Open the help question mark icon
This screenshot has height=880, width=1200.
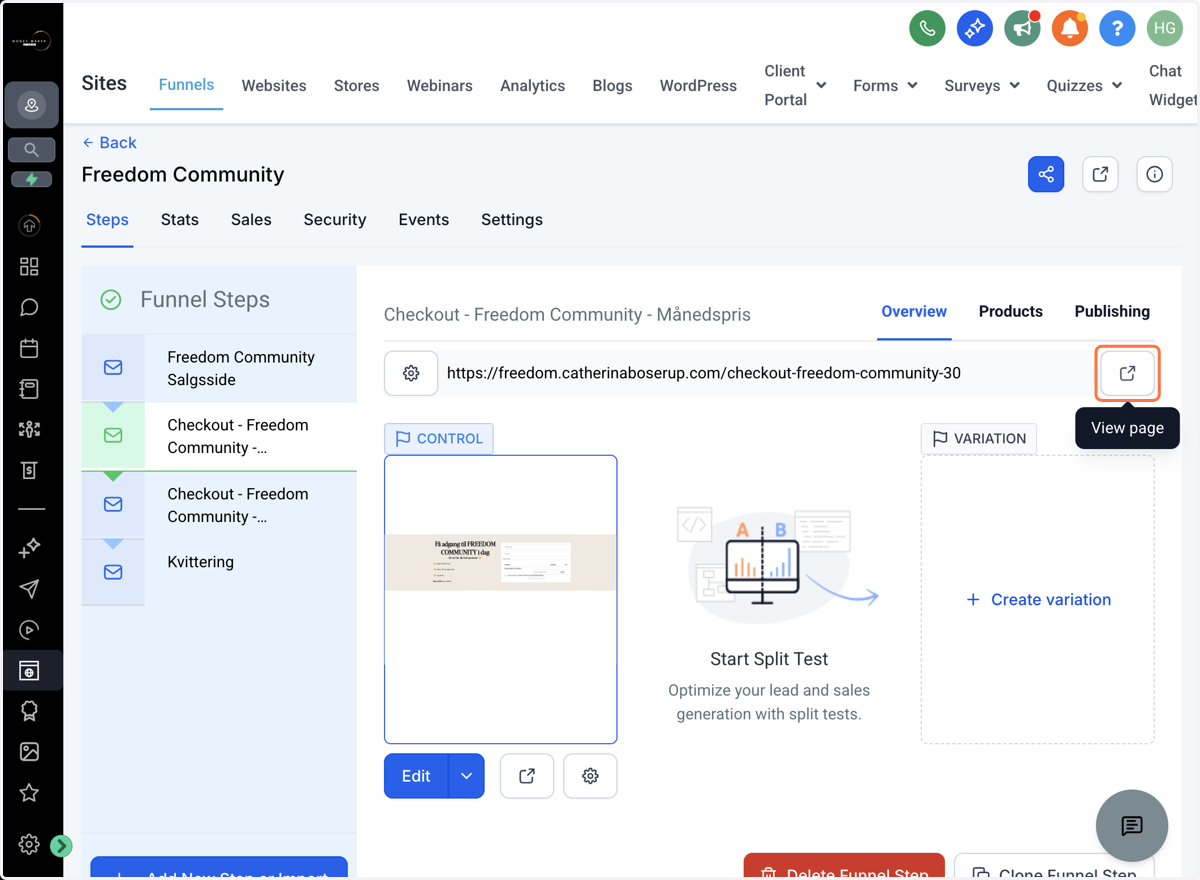(x=1117, y=28)
